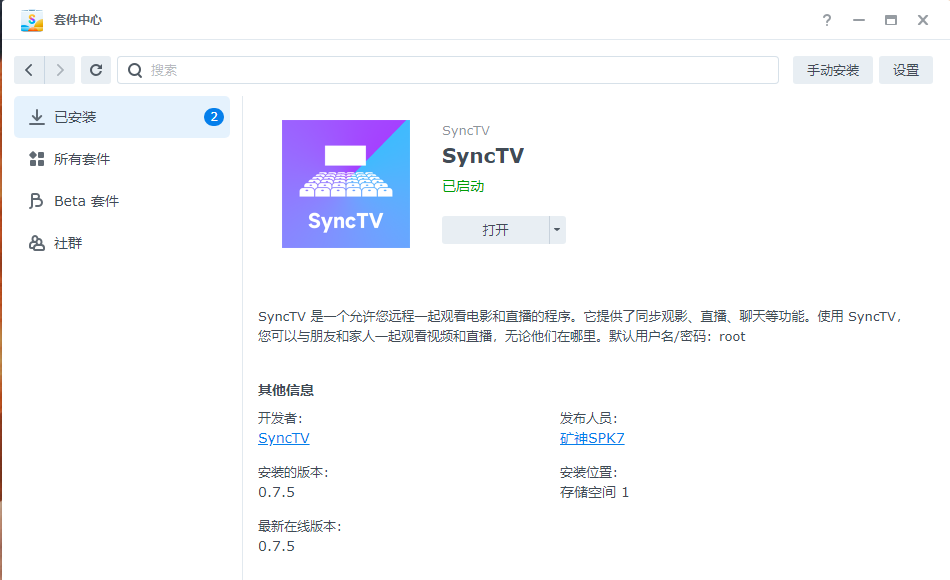Click inside the search input field

coord(400,69)
